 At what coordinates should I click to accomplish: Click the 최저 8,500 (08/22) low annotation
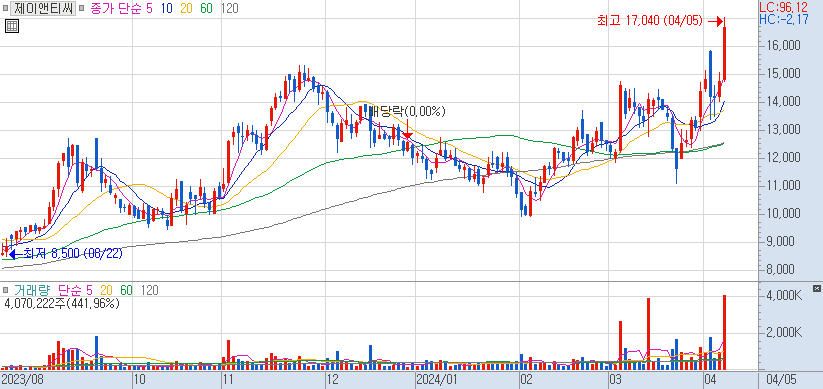tap(73, 254)
